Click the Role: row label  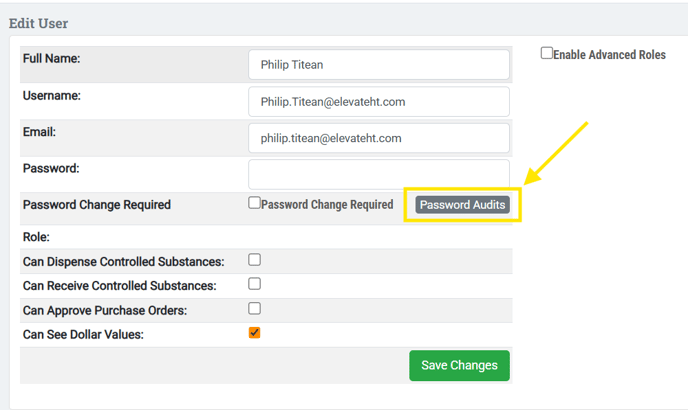tap(36, 238)
